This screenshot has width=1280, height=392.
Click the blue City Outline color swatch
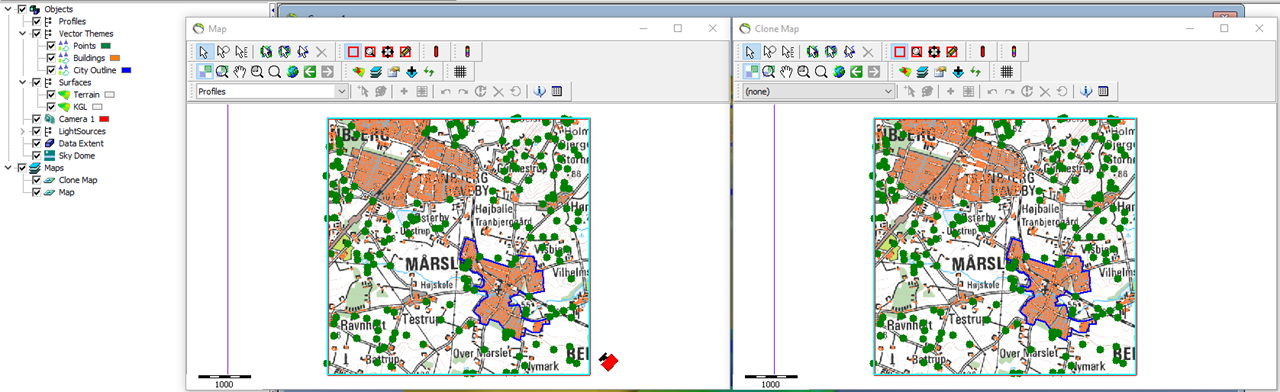(126, 70)
